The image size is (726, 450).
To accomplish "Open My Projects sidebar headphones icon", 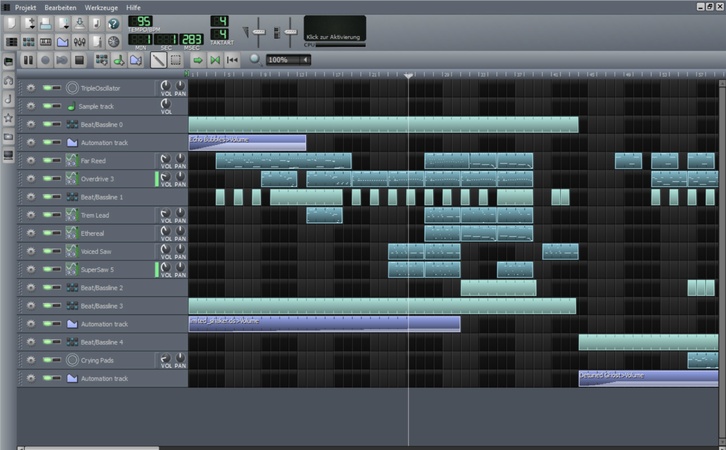I will click(x=8, y=81).
